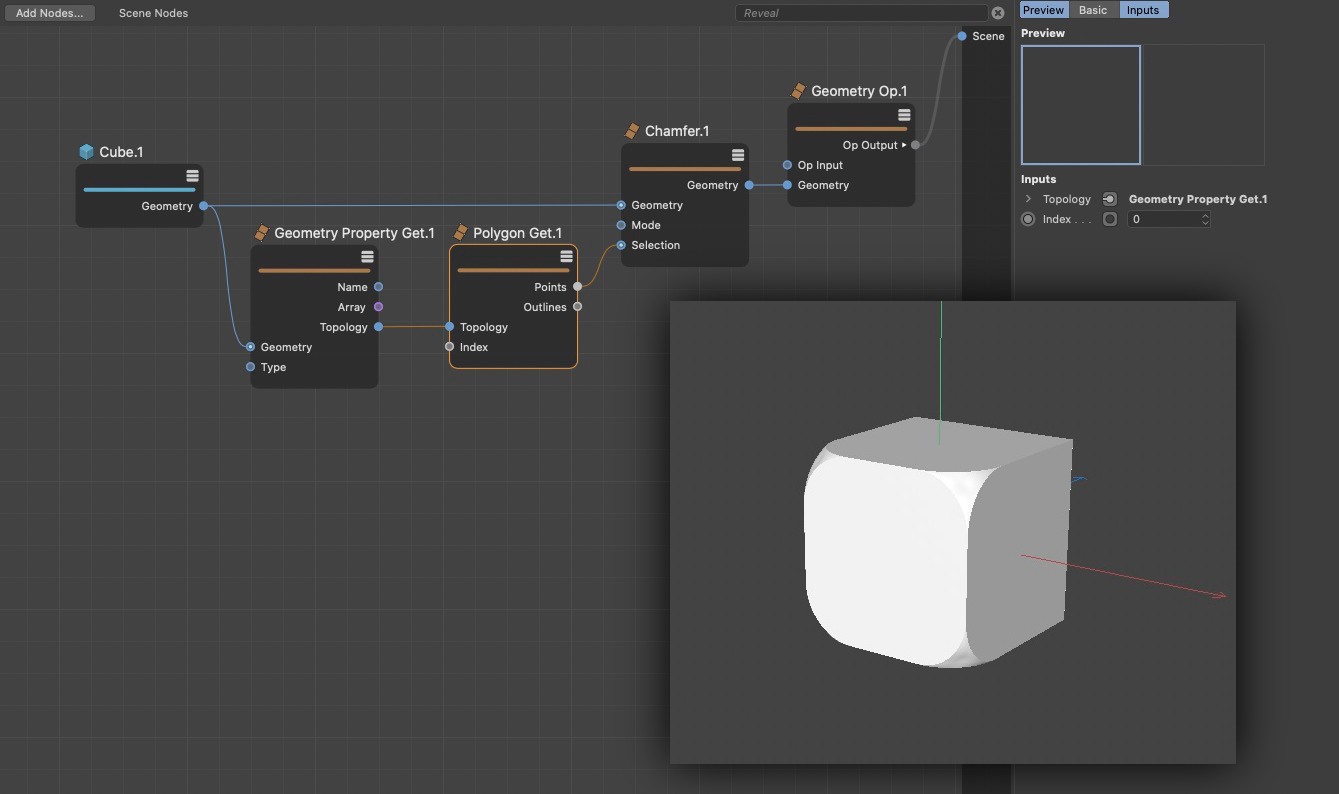Select the Geometry Property Get.1 node title

click(354, 233)
